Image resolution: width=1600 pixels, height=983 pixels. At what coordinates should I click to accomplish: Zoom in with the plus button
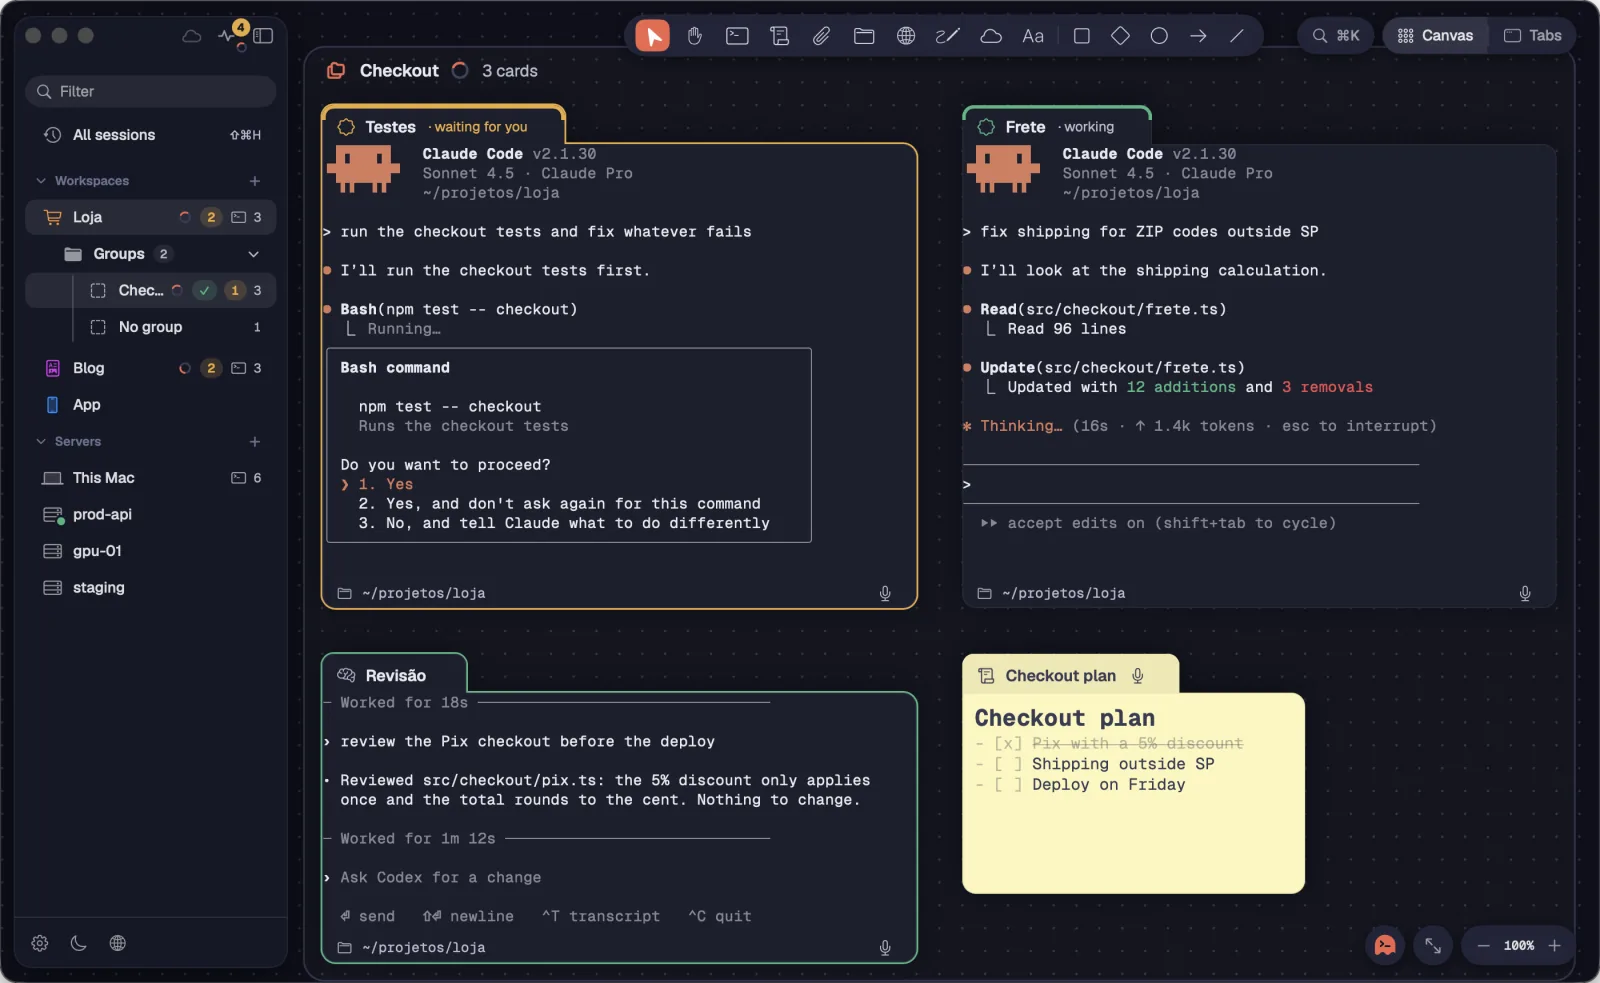pos(1554,945)
